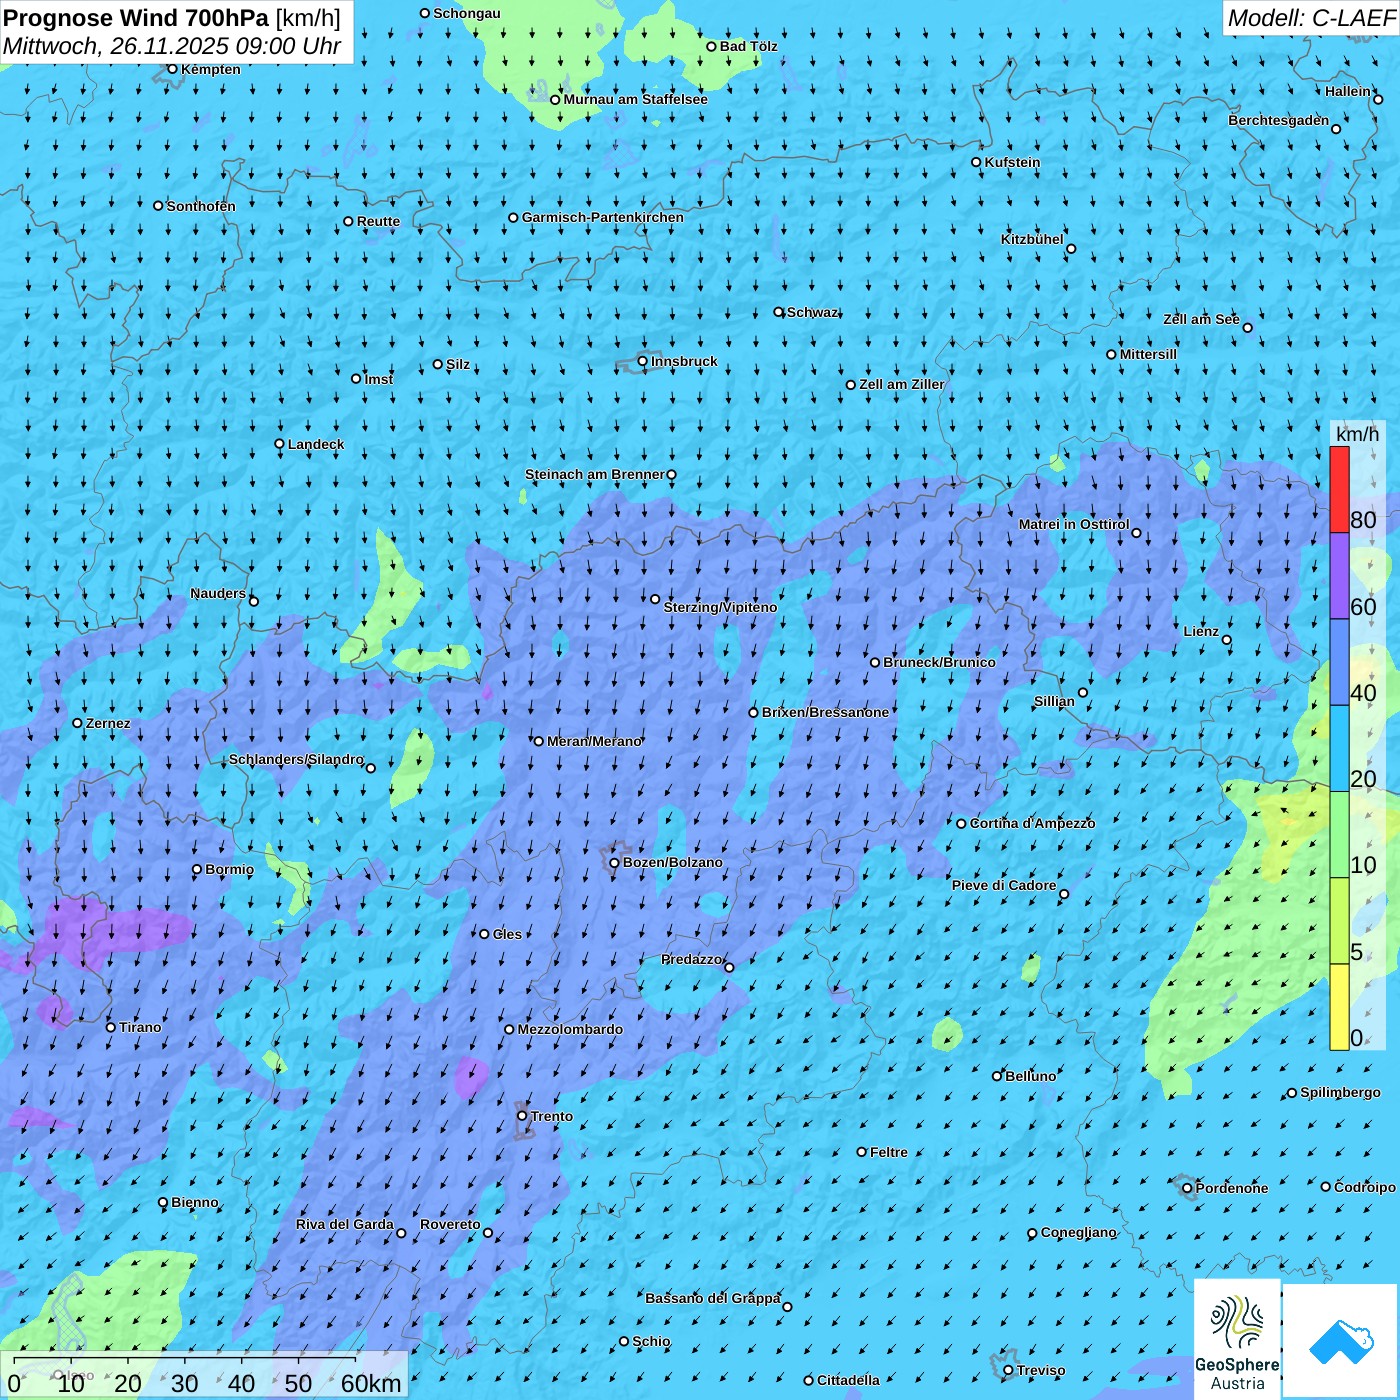Image resolution: width=1400 pixels, height=1400 pixels.
Task: Click the Bozen/Bolzano city marker
Action: pyautogui.click(x=615, y=862)
